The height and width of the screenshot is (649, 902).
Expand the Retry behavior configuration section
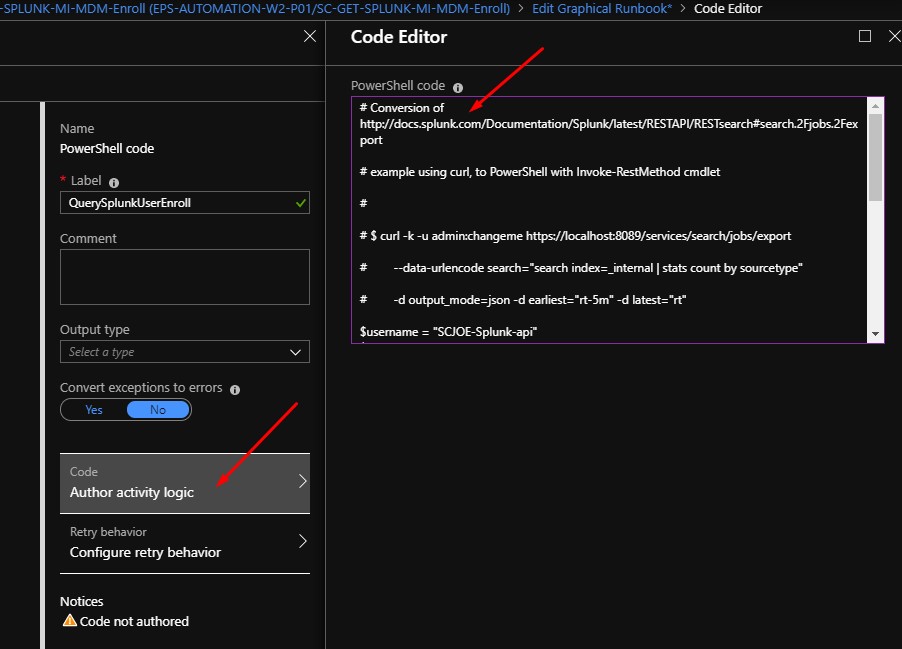(185, 542)
